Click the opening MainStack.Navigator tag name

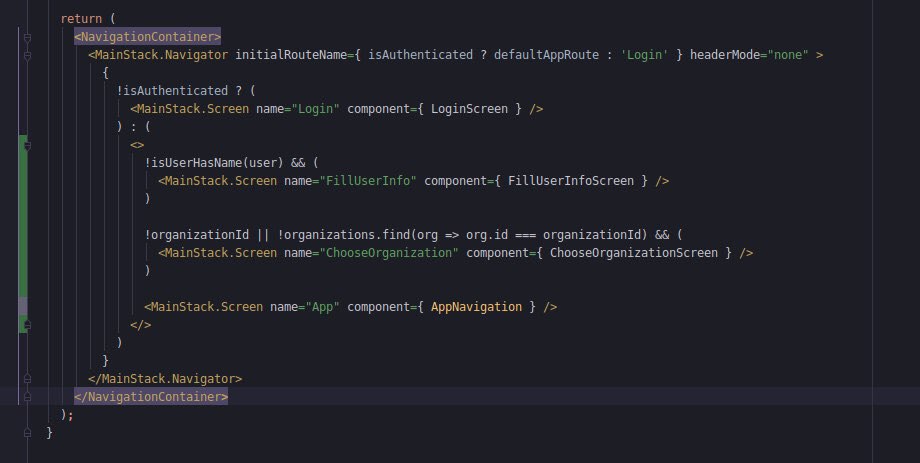tap(161, 55)
